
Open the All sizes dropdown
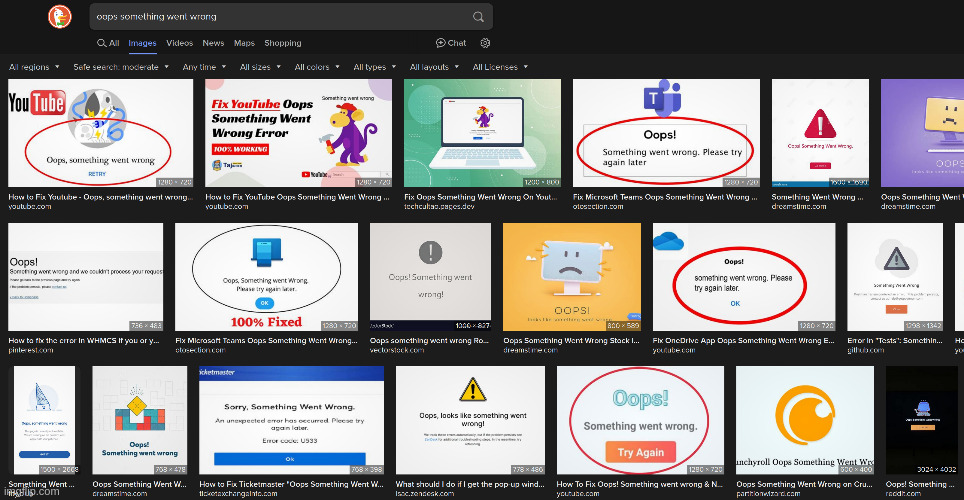260,67
